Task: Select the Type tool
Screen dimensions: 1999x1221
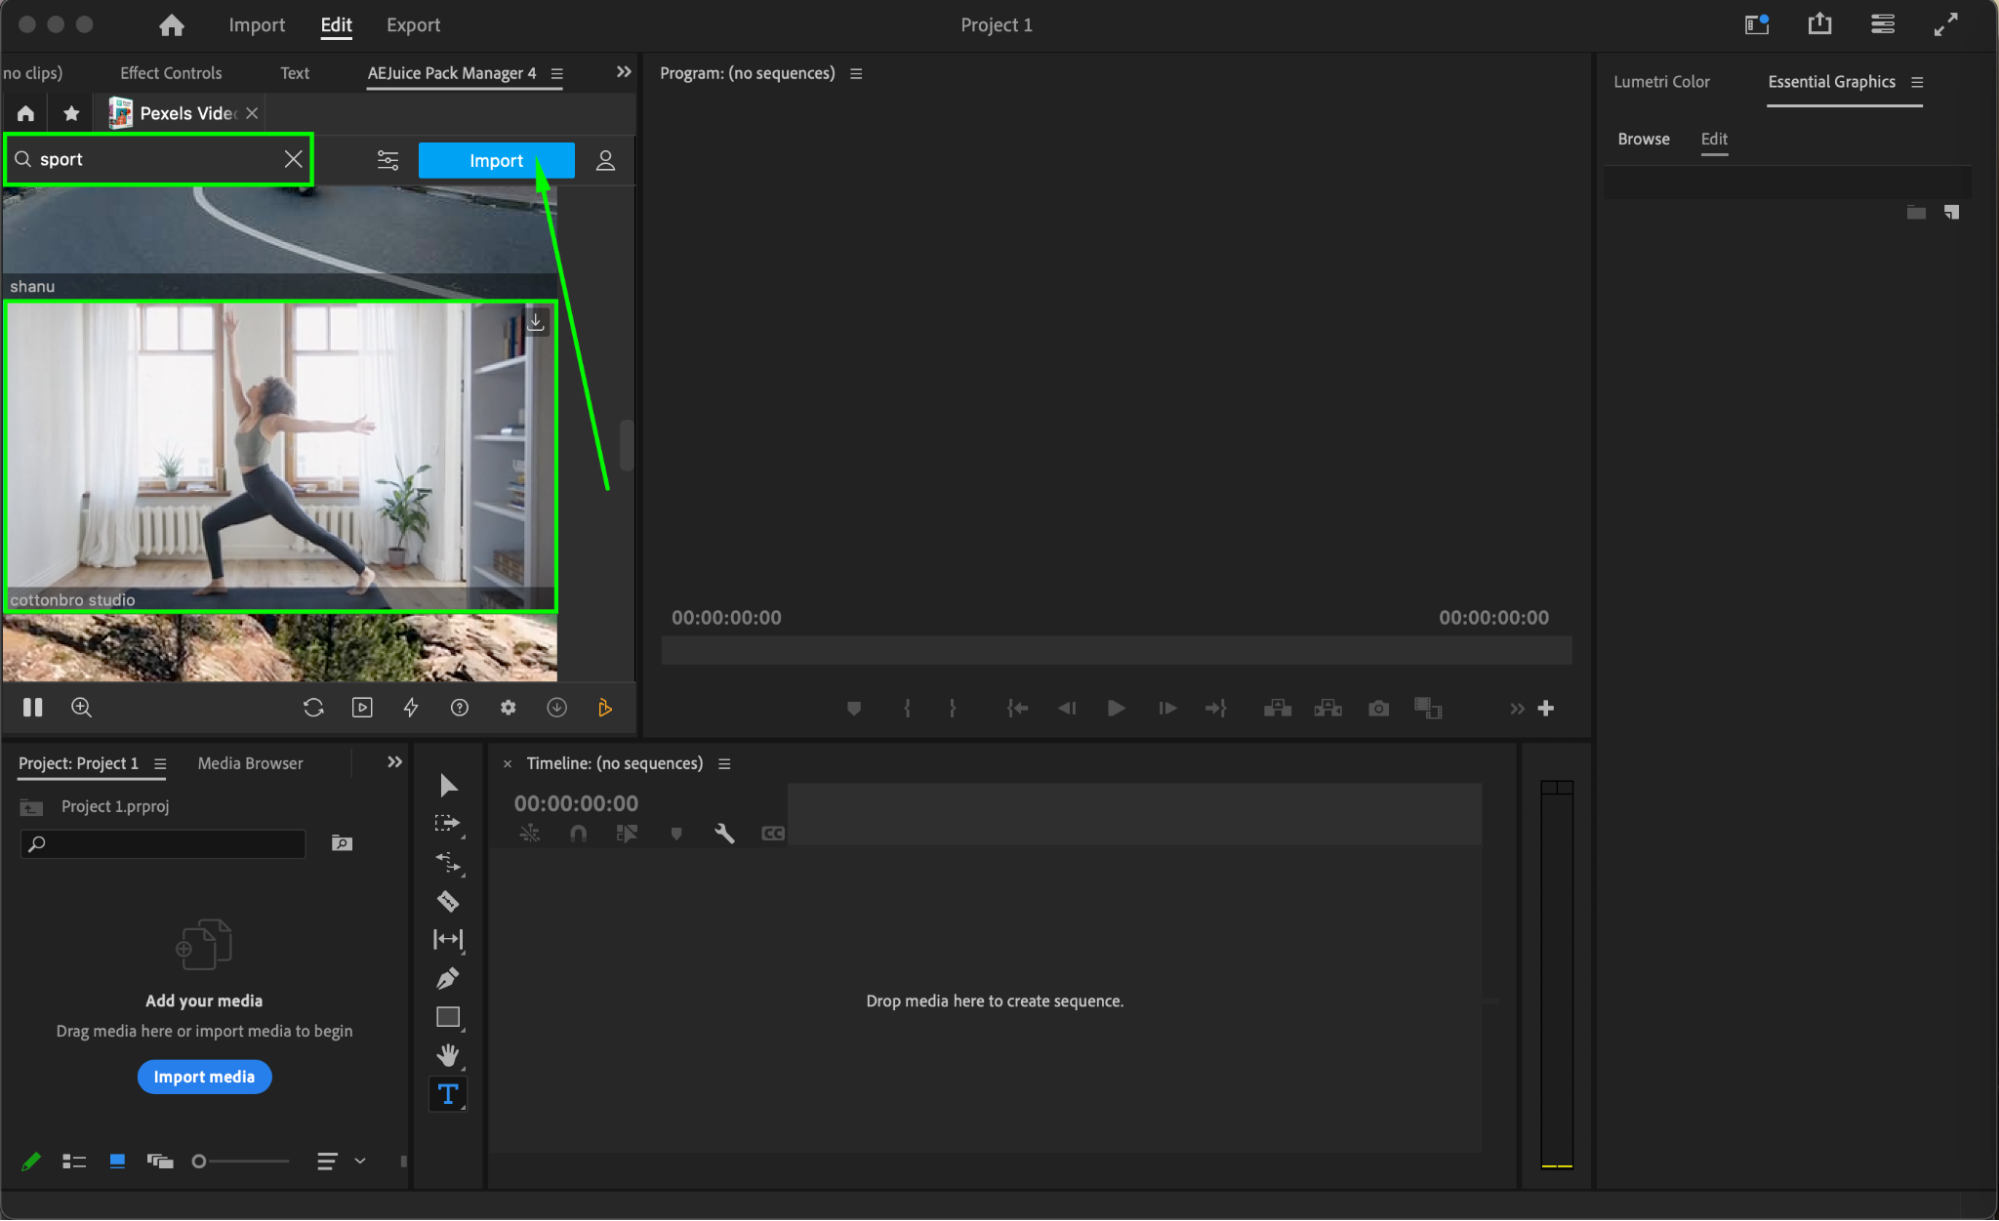Action: 447,1094
